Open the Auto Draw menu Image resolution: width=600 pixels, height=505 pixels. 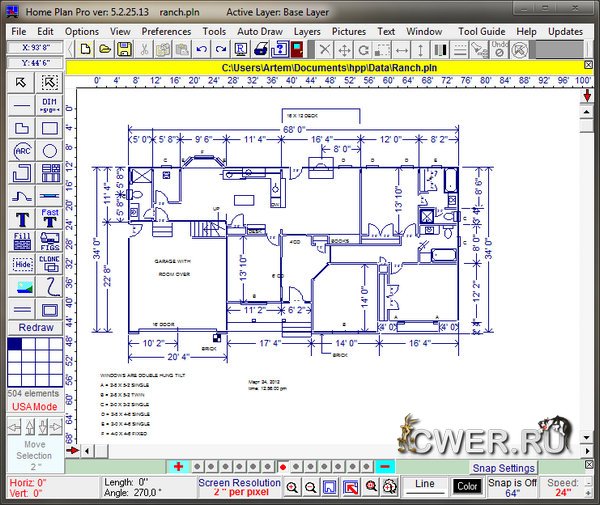260,31
